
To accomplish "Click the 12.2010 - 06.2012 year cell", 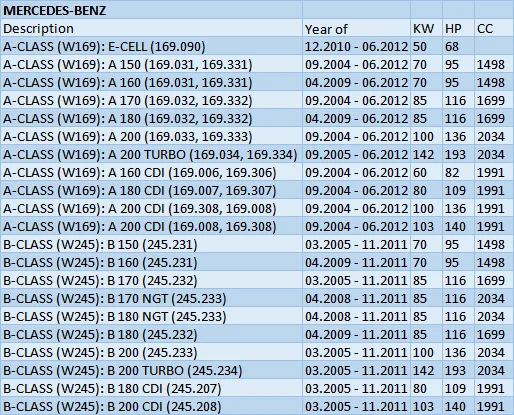I will (x=356, y=46).
